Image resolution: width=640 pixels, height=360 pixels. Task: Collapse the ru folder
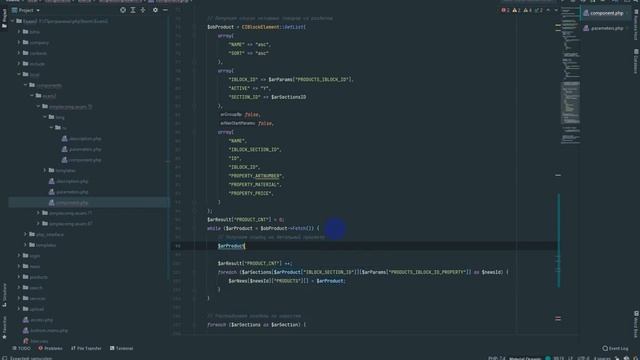(x=52, y=127)
